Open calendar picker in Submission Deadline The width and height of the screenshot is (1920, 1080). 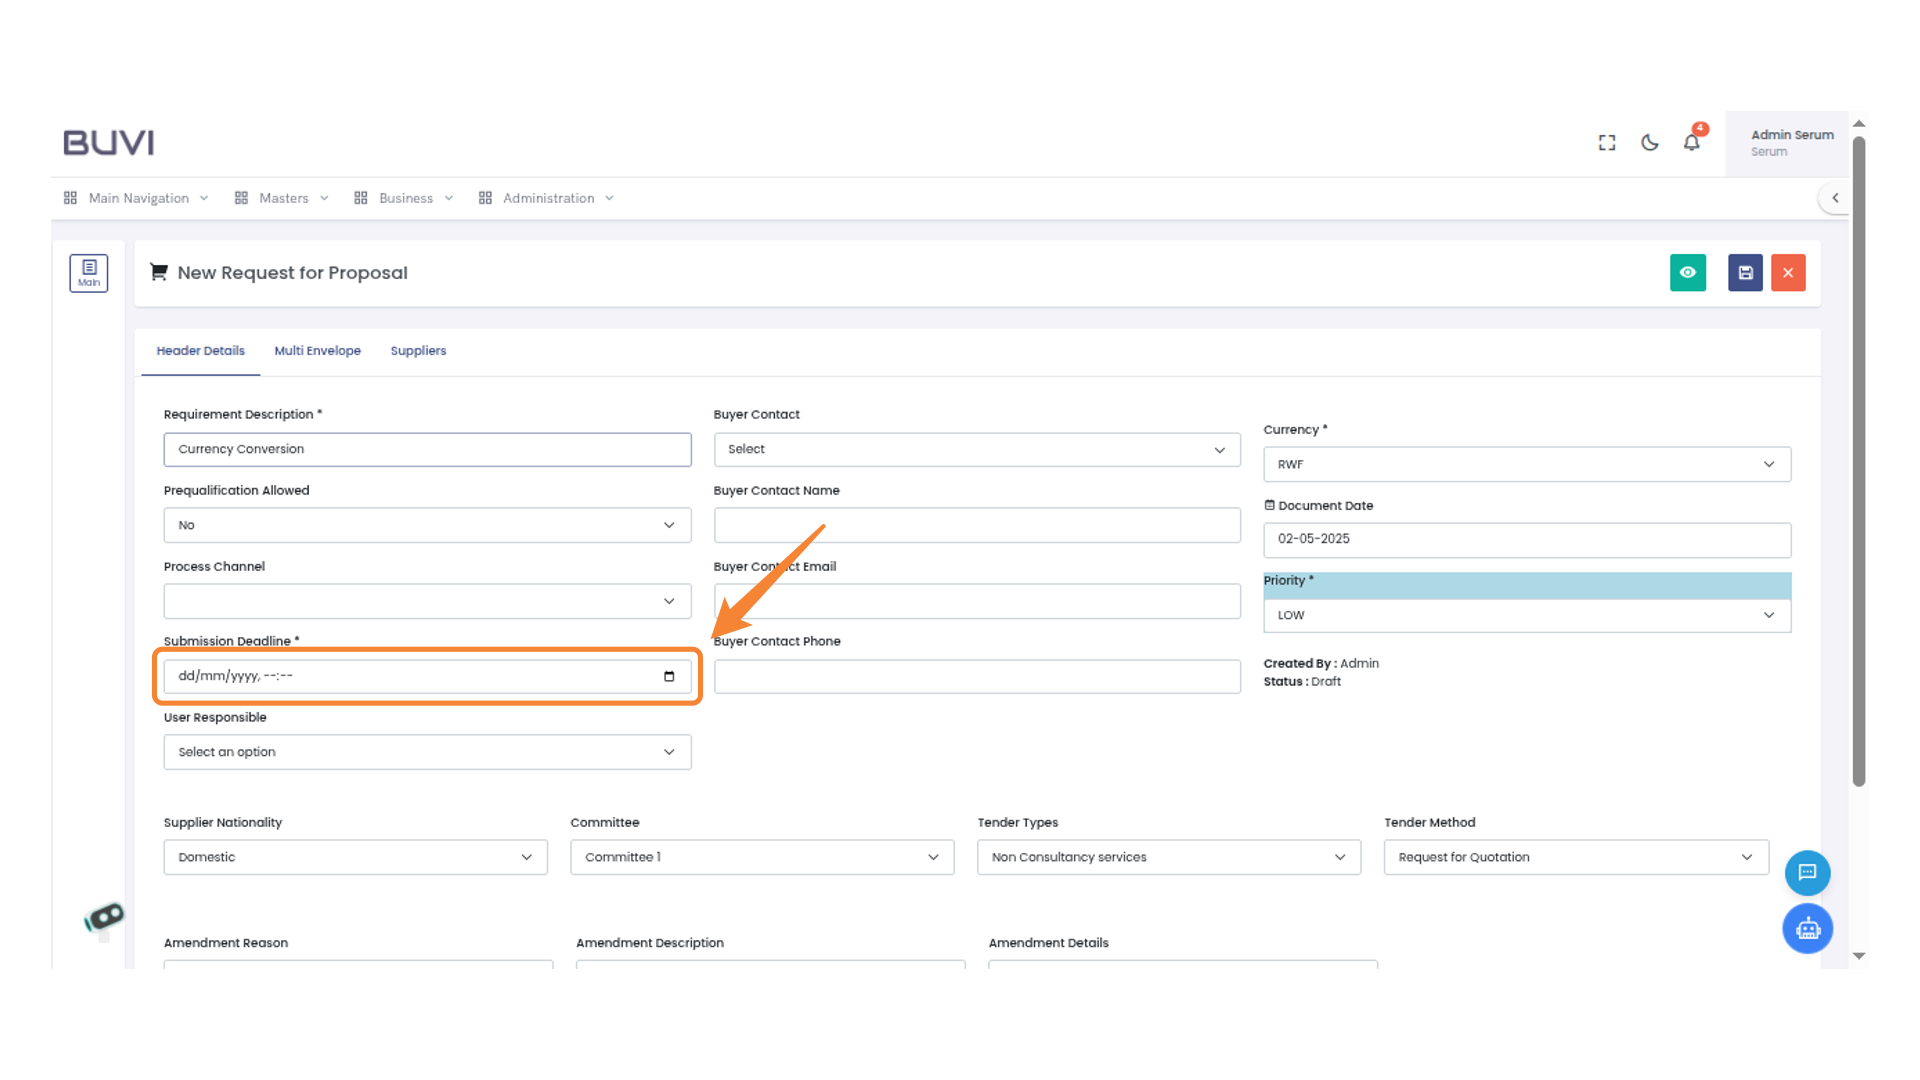(x=669, y=677)
